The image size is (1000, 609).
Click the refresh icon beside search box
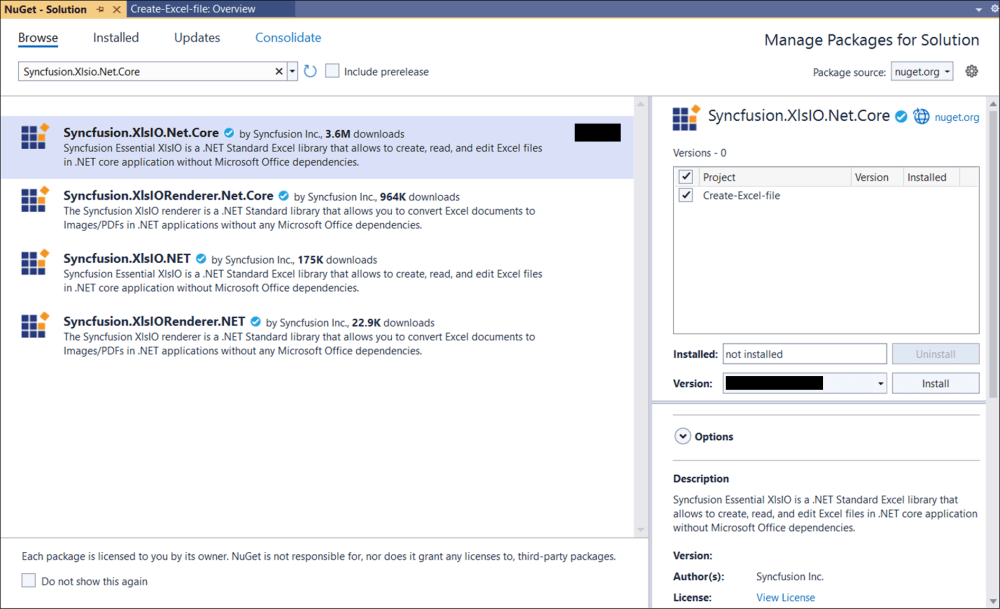[310, 71]
